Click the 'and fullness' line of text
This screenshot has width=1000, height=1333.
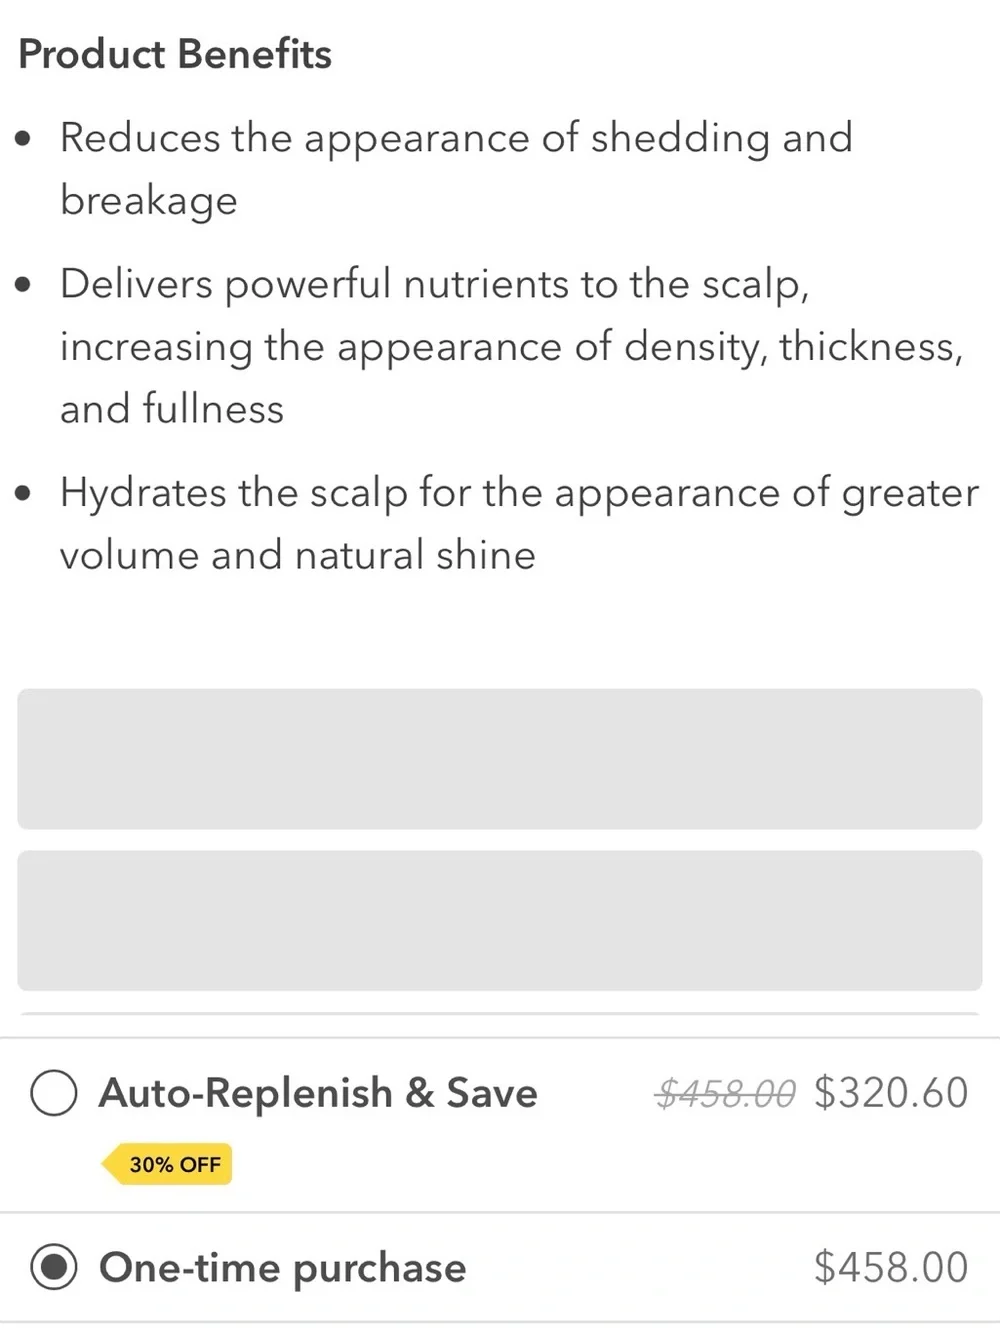(x=172, y=409)
